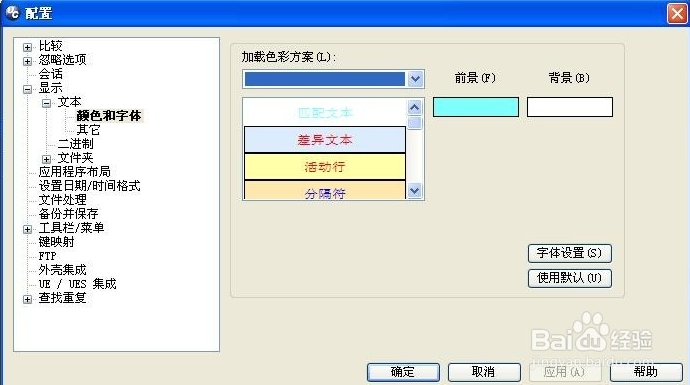
Task: Open help via 帮助 button
Action: 646,372
